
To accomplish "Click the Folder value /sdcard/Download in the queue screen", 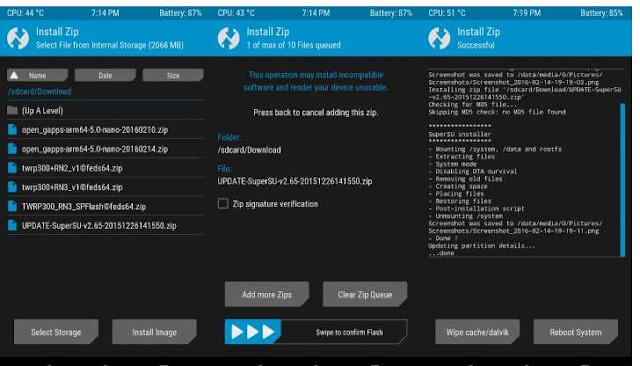I will point(249,150).
